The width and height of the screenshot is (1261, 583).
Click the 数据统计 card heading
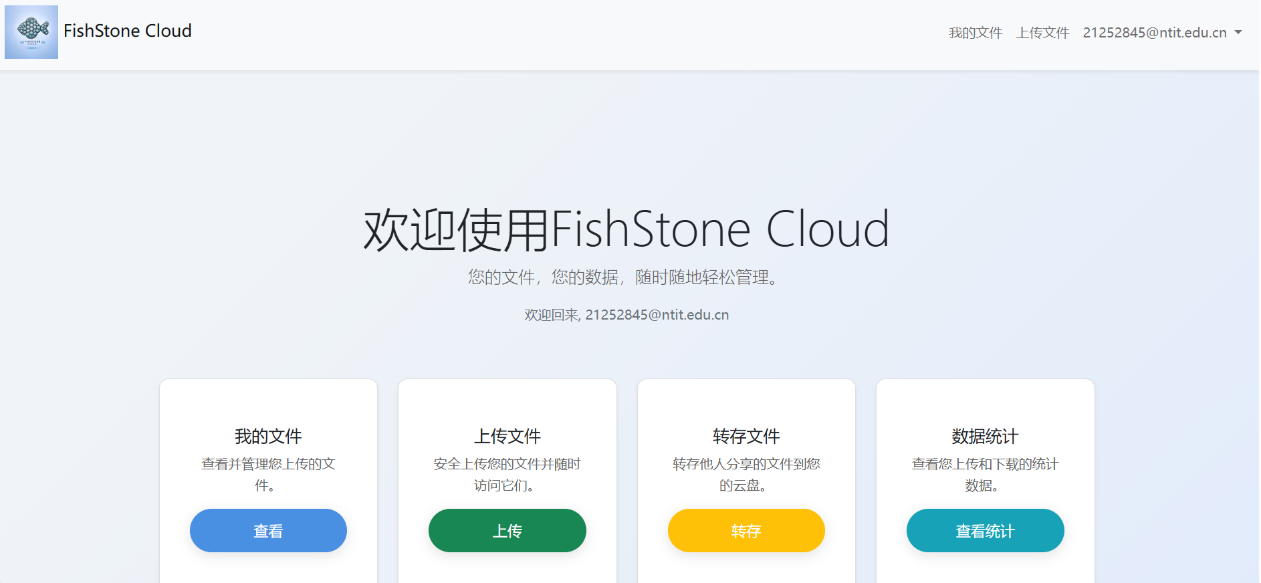point(985,435)
